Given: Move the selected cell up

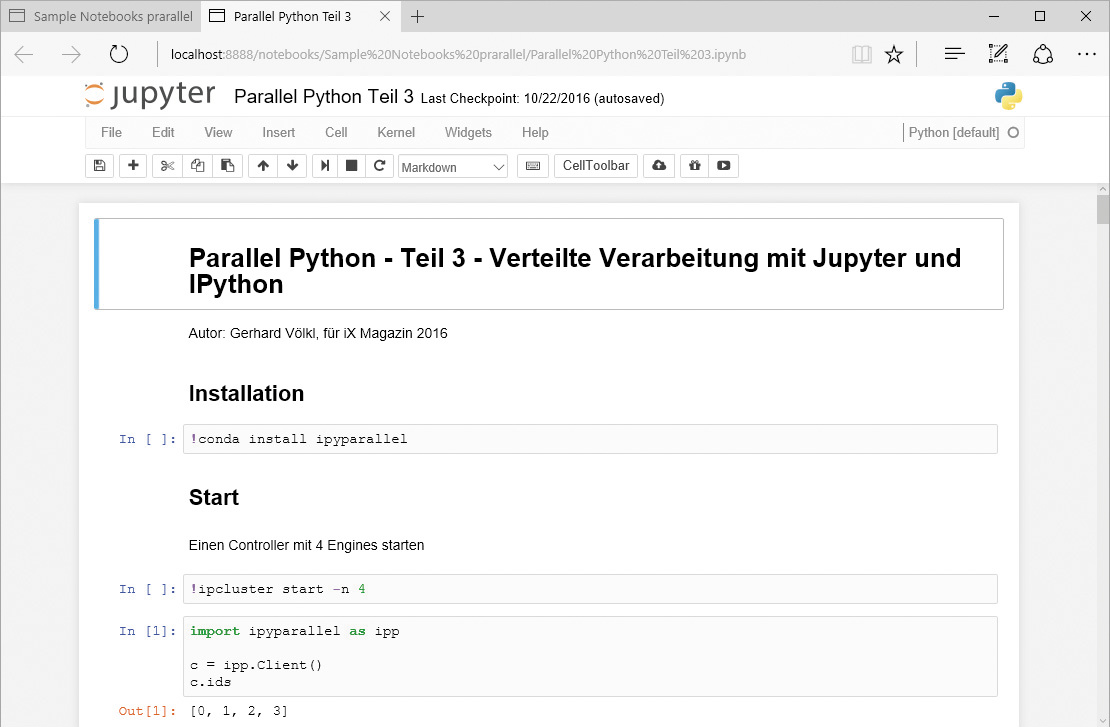Looking at the screenshot, I should click(x=263, y=166).
